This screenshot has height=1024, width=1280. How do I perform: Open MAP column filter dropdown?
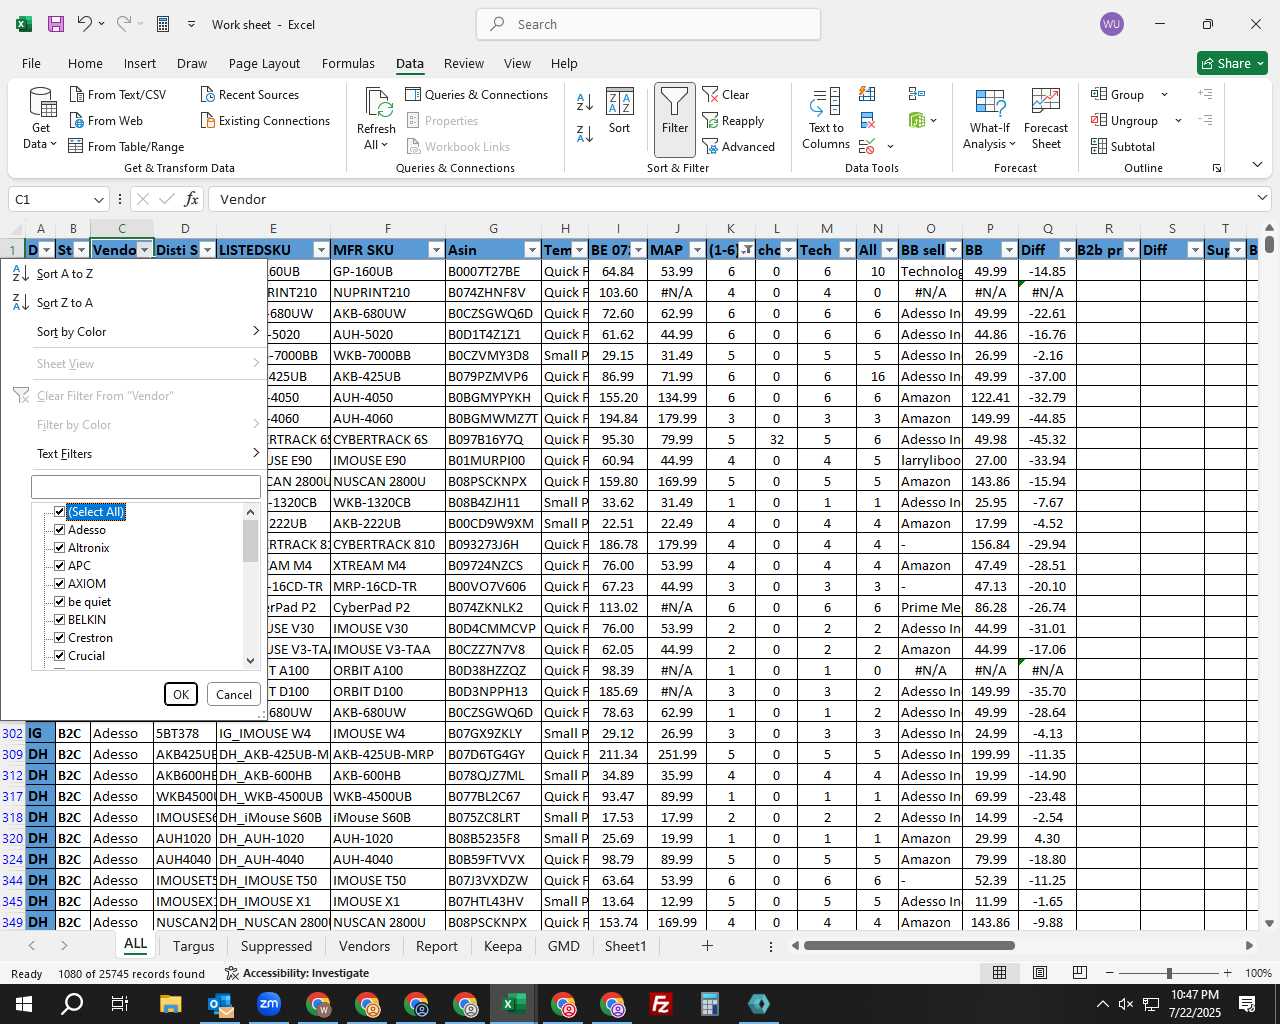point(696,250)
